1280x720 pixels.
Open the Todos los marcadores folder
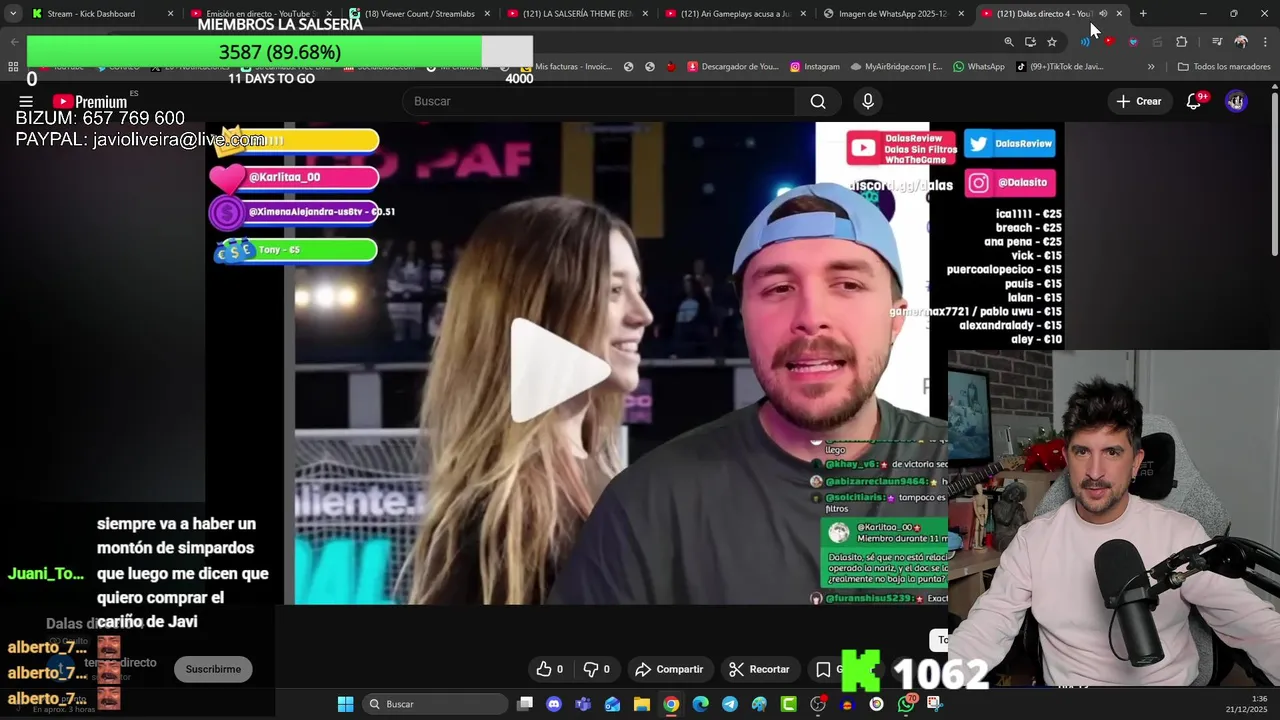click(x=1224, y=67)
